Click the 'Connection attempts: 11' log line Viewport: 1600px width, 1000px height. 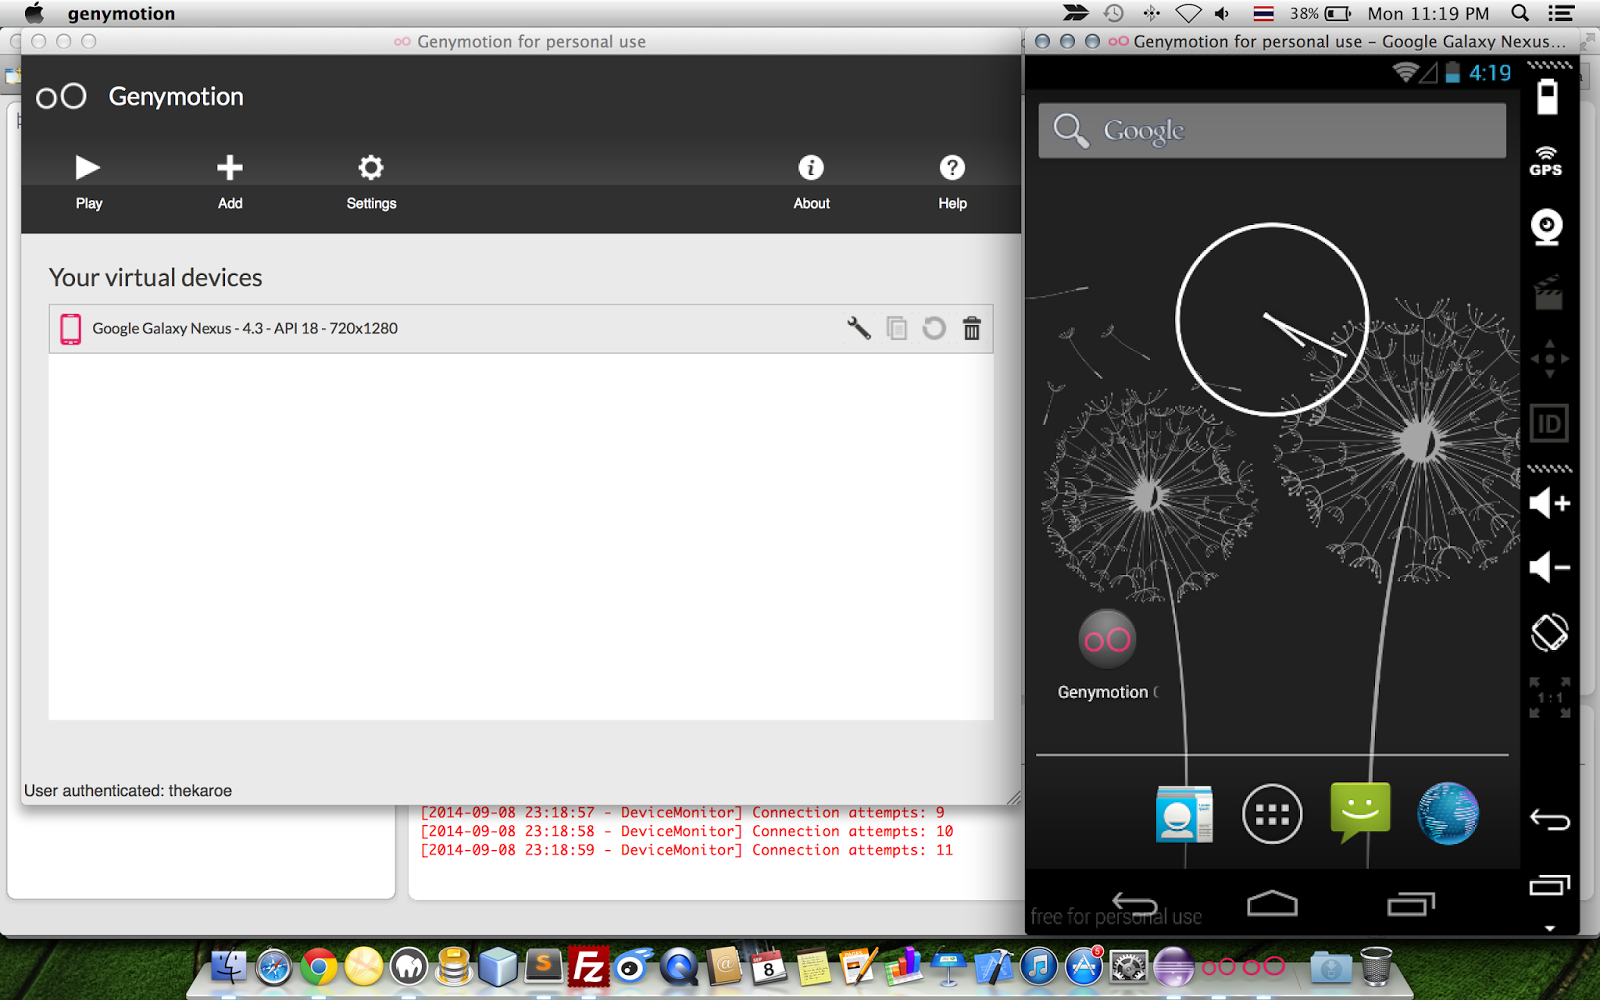[687, 850]
